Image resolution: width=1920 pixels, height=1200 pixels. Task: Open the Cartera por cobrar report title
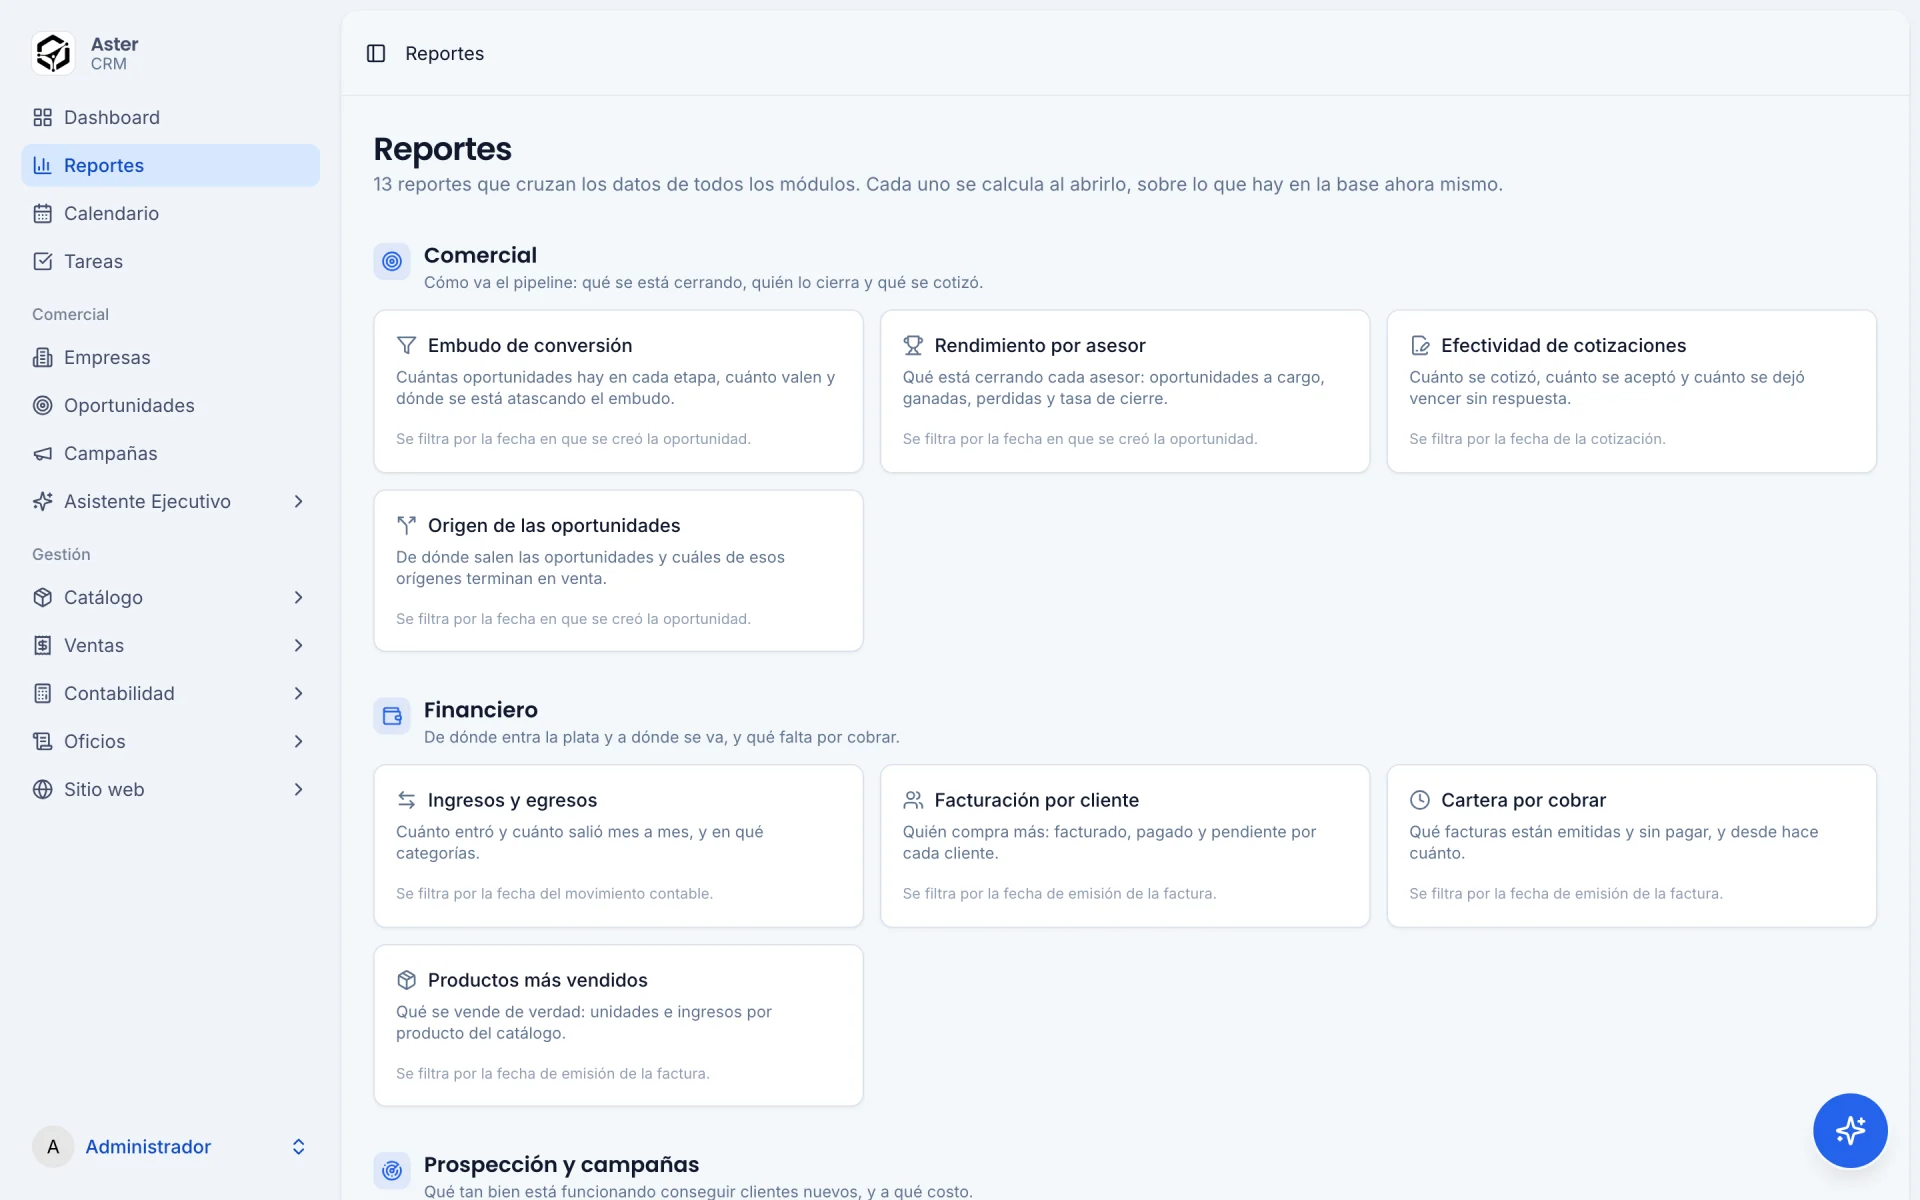tap(1523, 800)
